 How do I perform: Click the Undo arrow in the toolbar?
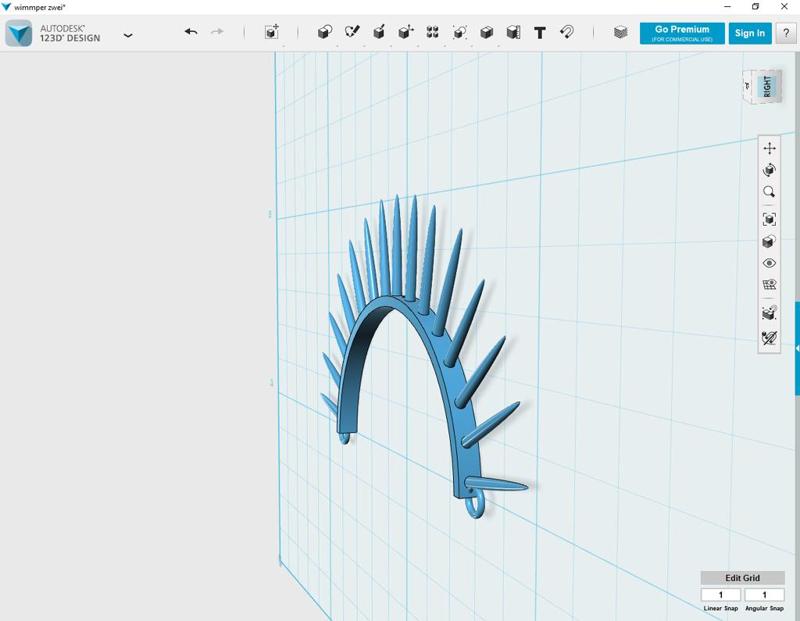(191, 32)
